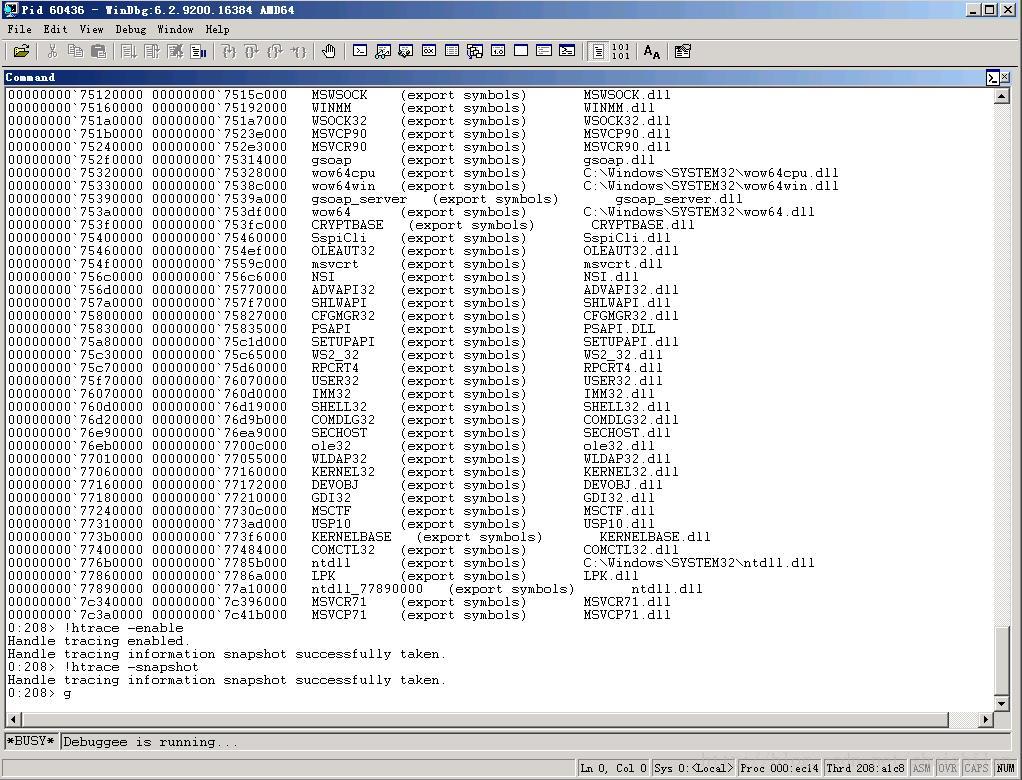Click the hand breakpoint icon
Image resolution: width=1022 pixels, height=780 pixels.
click(328, 51)
